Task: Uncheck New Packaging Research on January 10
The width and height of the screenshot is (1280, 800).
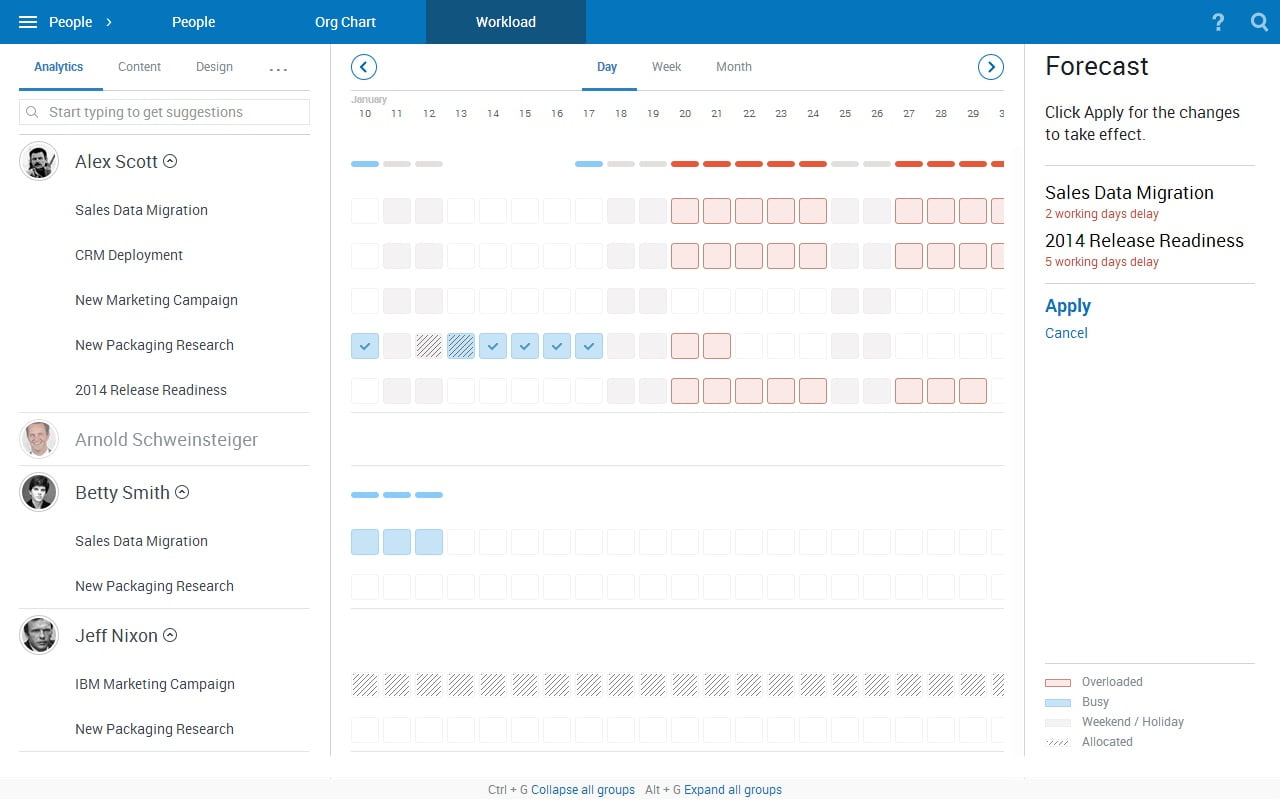Action: [x=365, y=346]
